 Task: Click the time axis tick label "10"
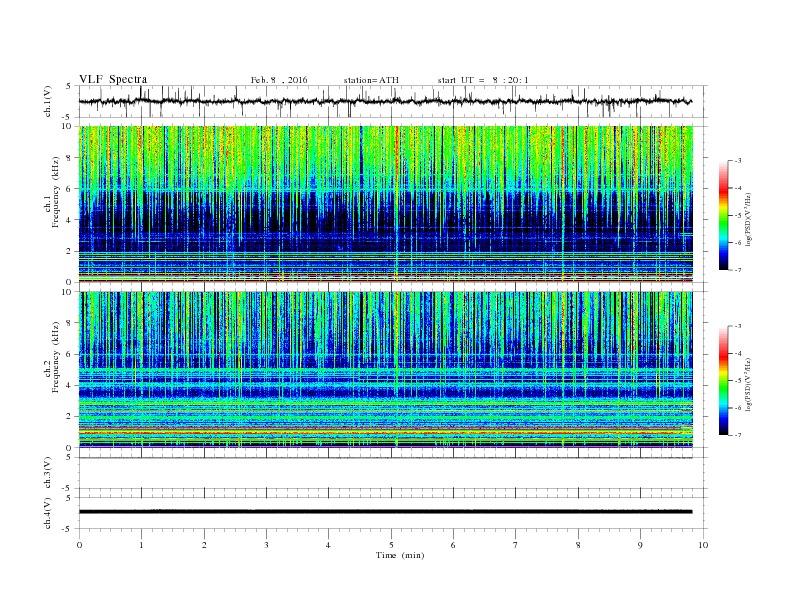(x=703, y=545)
